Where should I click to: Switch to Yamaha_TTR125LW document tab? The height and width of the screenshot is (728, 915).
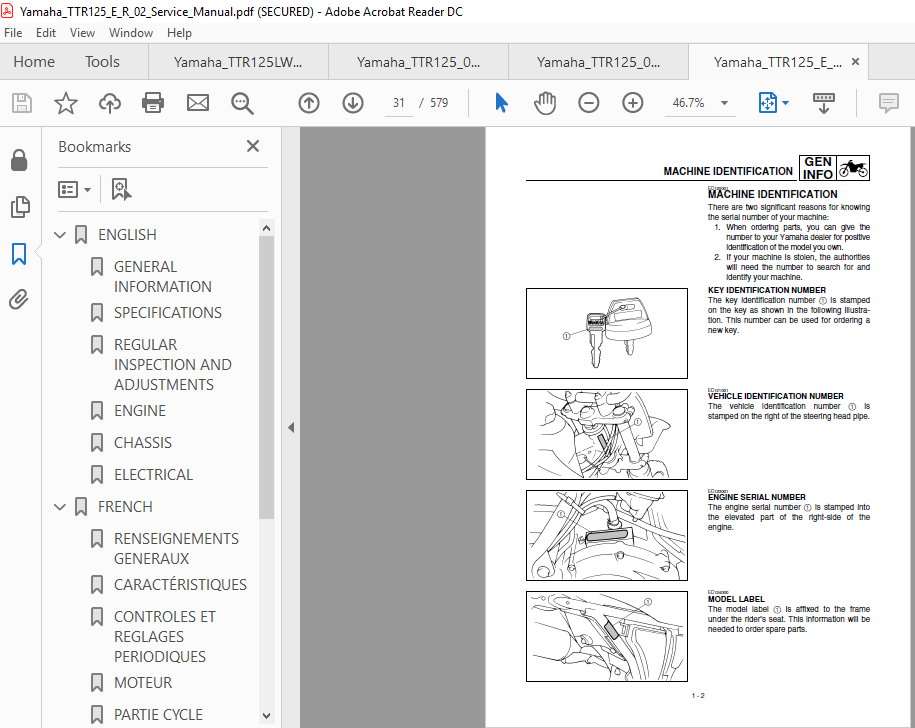(x=238, y=62)
